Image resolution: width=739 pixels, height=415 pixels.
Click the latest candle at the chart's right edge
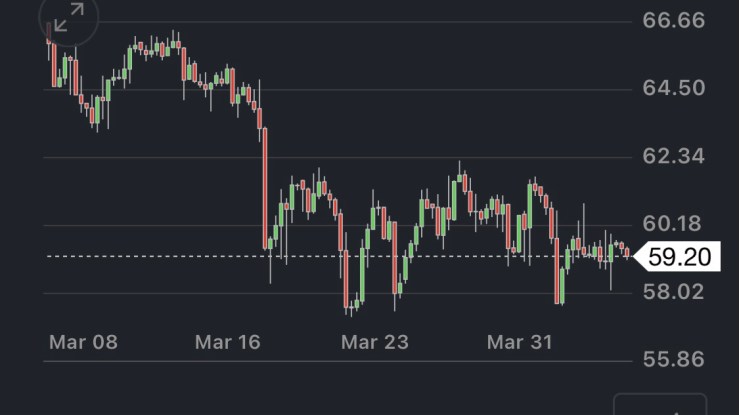(627, 252)
